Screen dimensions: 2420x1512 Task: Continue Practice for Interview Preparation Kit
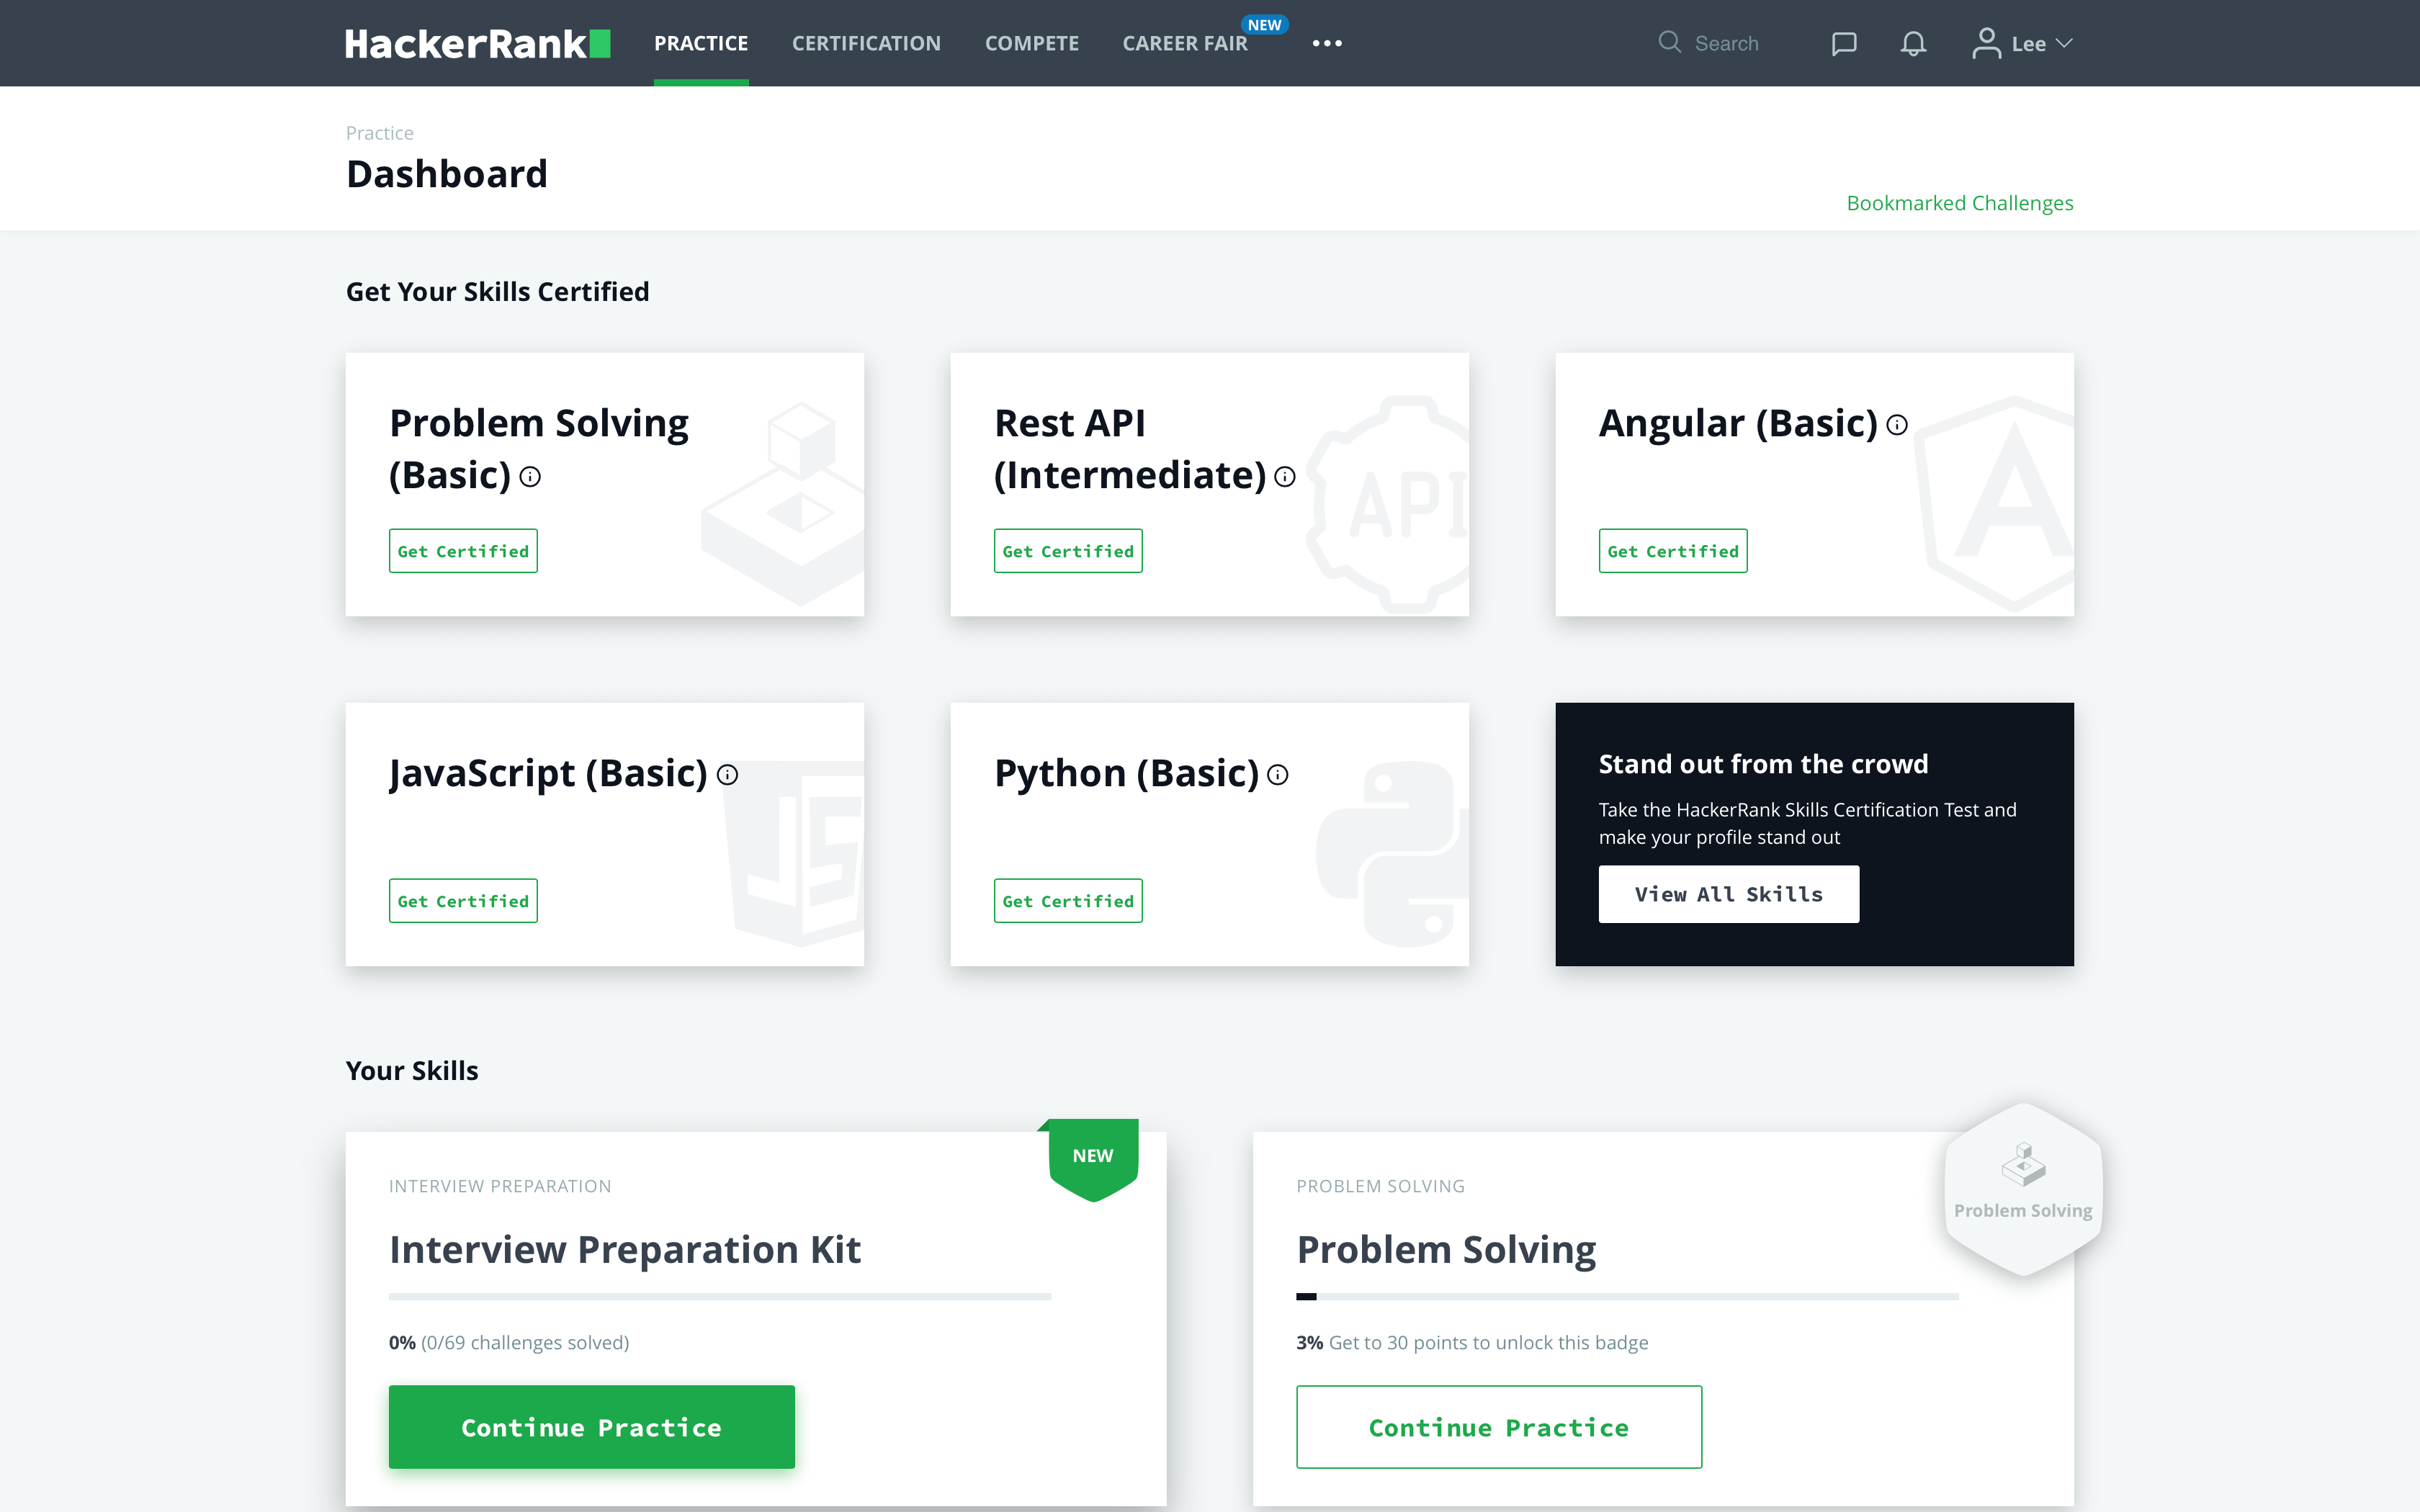coord(592,1427)
